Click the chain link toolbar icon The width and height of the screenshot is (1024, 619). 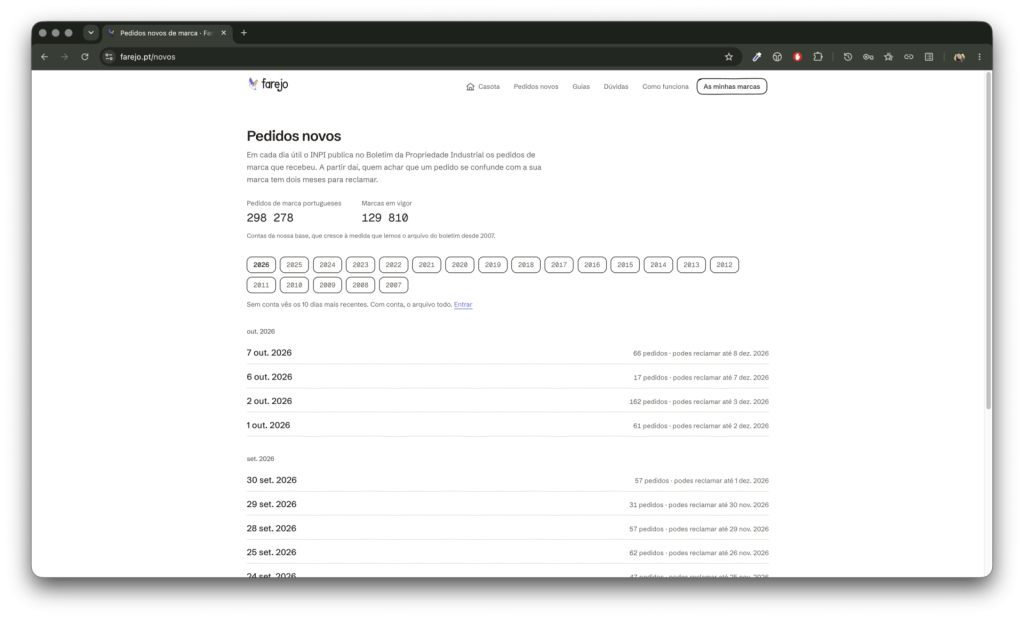coord(908,57)
